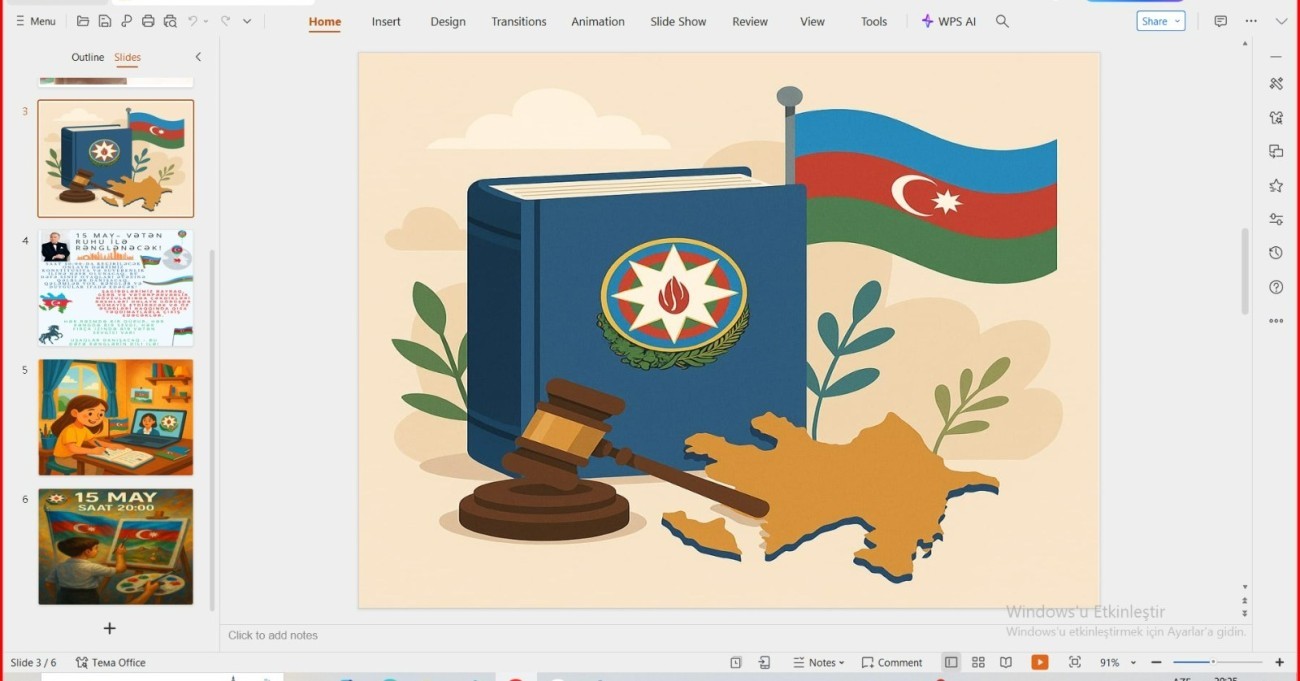Screen dimensions: 1300x681
Task: Open the History clock icon in right sidebar
Action: (1276, 253)
